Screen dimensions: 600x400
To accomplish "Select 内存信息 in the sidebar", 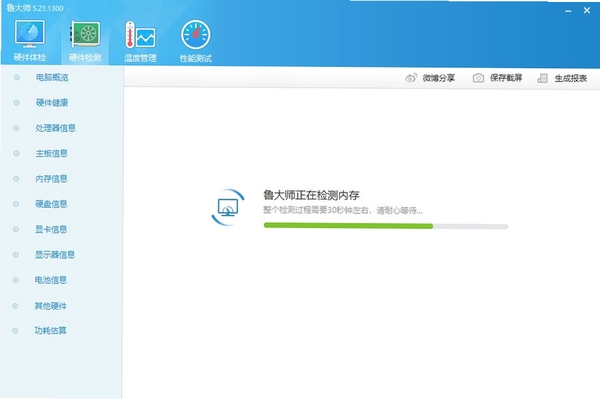I will [x=51, y=179].
